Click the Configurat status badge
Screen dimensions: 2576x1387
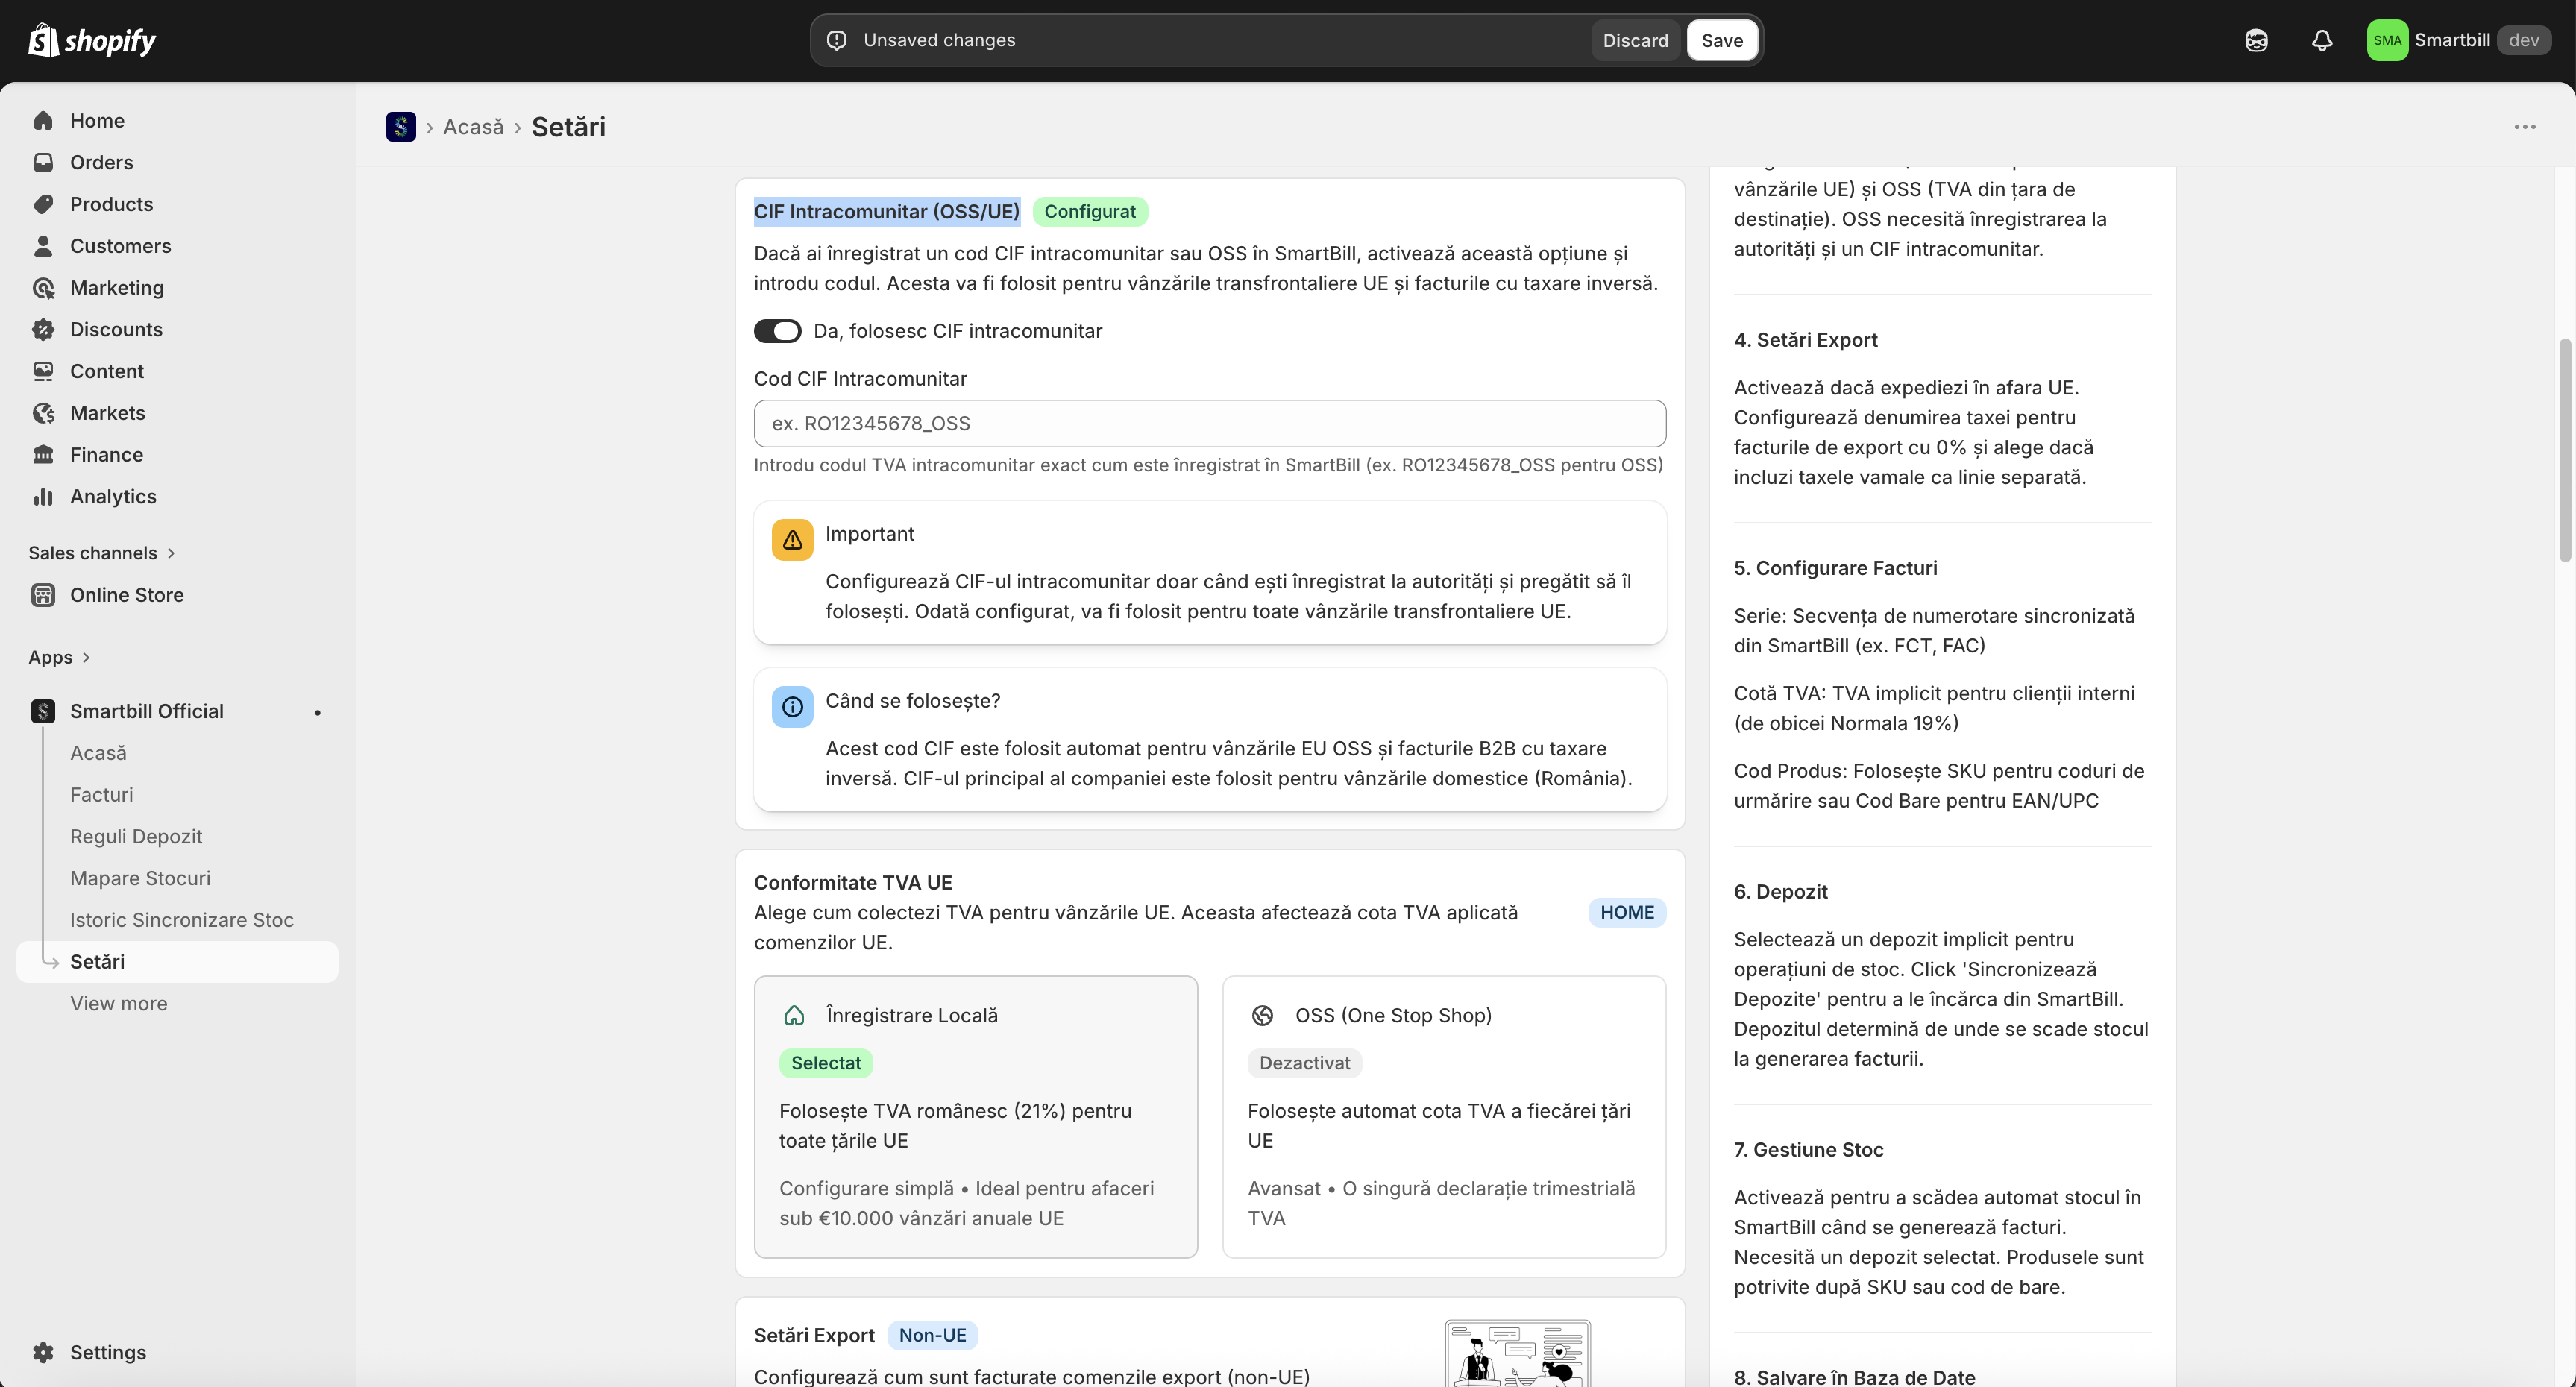click(1090, 212)
